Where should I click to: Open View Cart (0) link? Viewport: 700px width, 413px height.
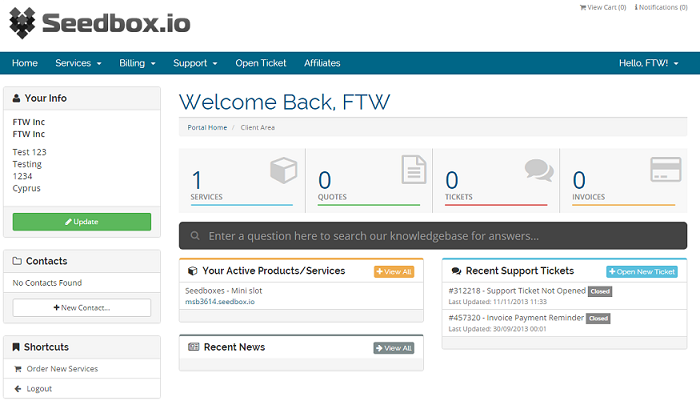click(x=603, y=8)
